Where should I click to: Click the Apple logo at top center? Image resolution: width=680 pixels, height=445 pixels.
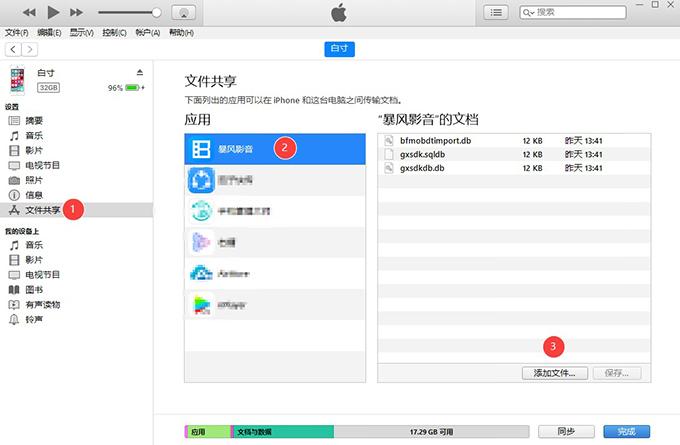coord(339,13)
